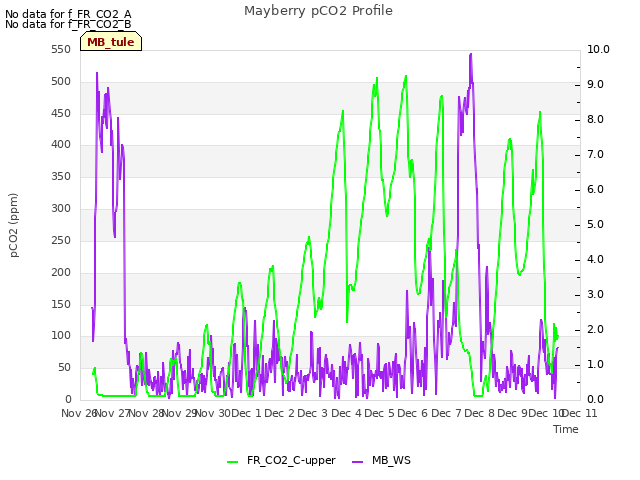Screen dimensions: 640x480
Task: Click the Dec 11 date label
Action: coord(580,413)
